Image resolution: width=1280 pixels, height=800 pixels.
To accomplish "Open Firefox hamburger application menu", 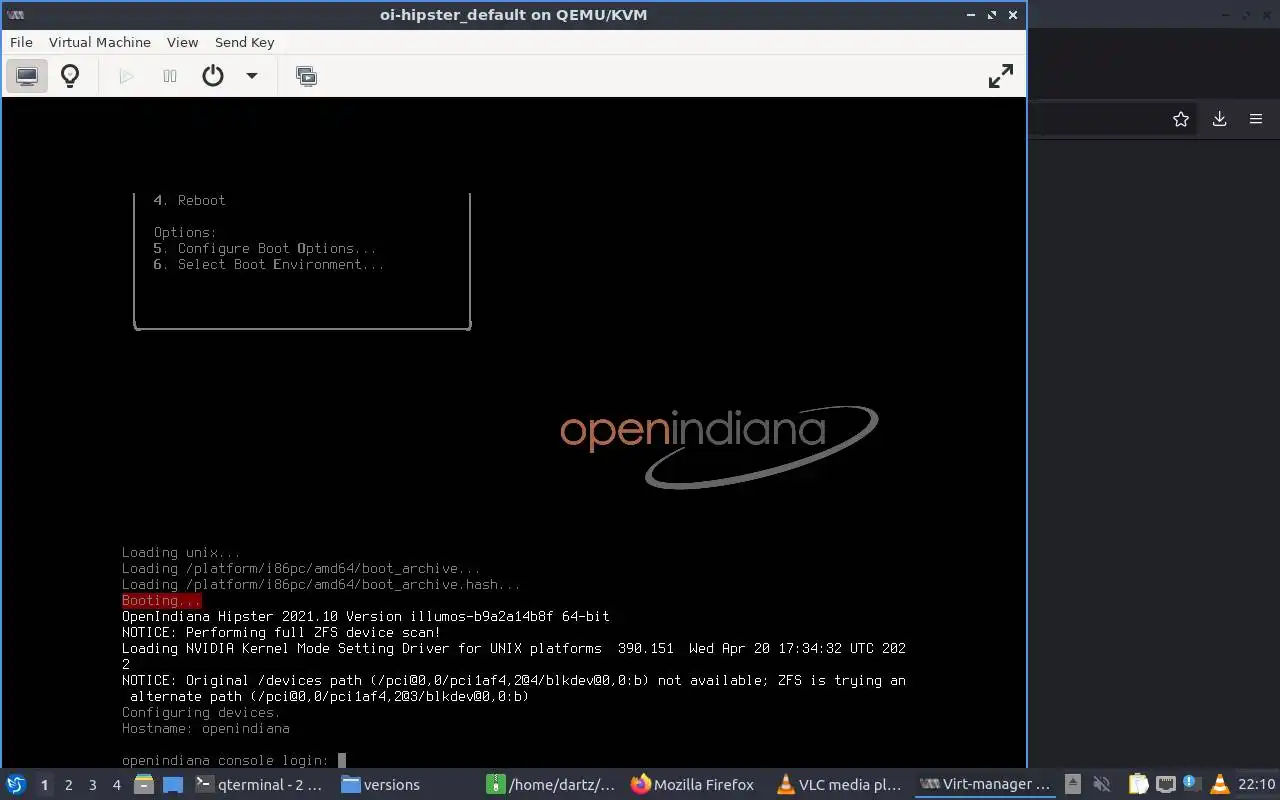I will coord(1256,119).
